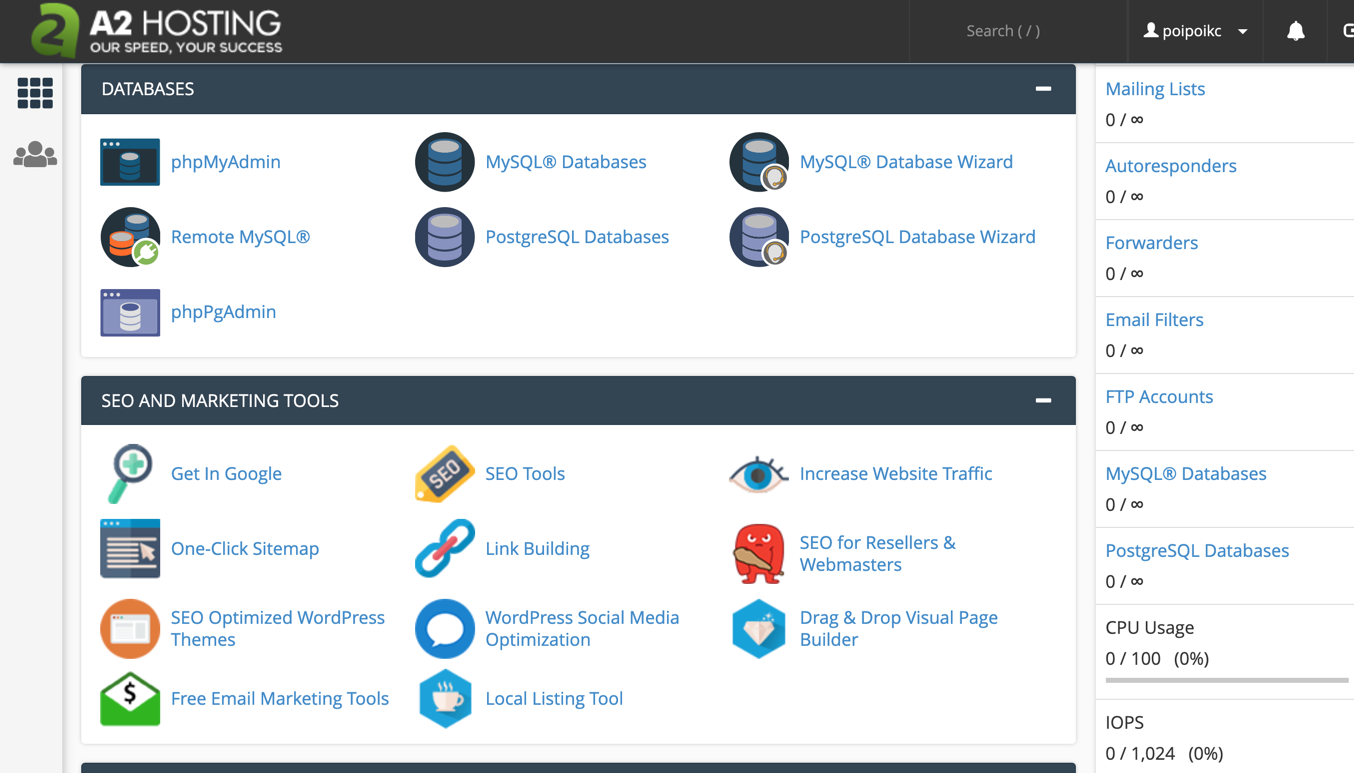Click the Increase Website Traffic eye icon
This screenshot has width=1354, height=773.
tap(758, 473)
